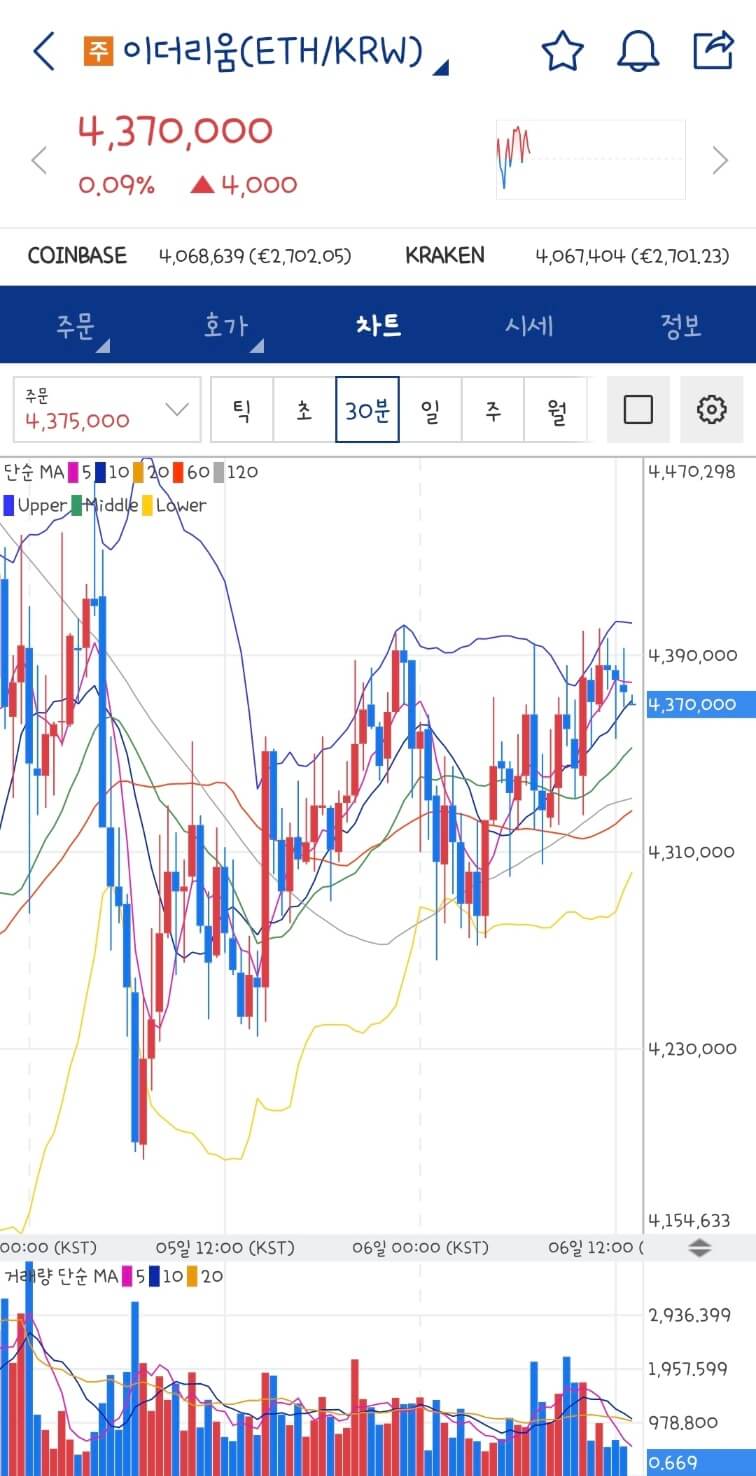Toggle fullscreen chart square icon
Viewport: 756px width, 1476px height.
(x=638, y=409)
